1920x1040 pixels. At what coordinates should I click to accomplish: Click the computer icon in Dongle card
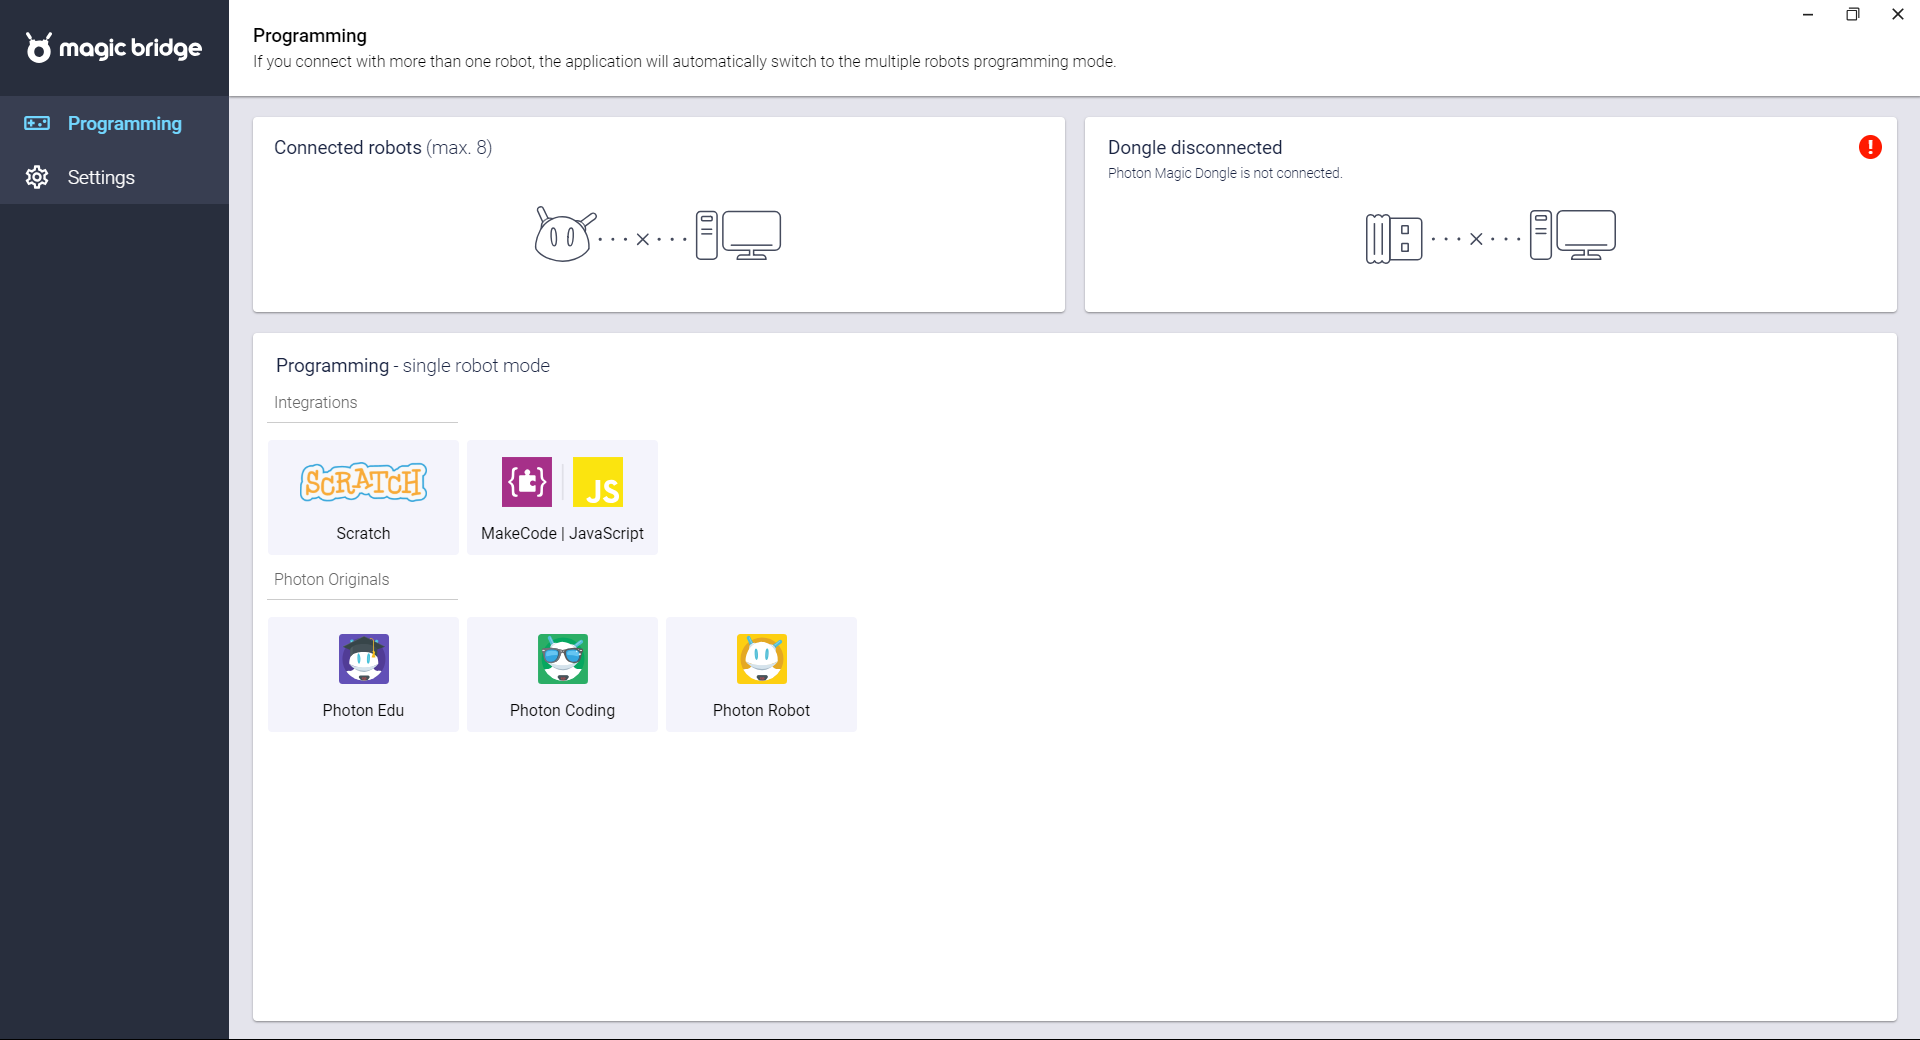point(1572,235)
